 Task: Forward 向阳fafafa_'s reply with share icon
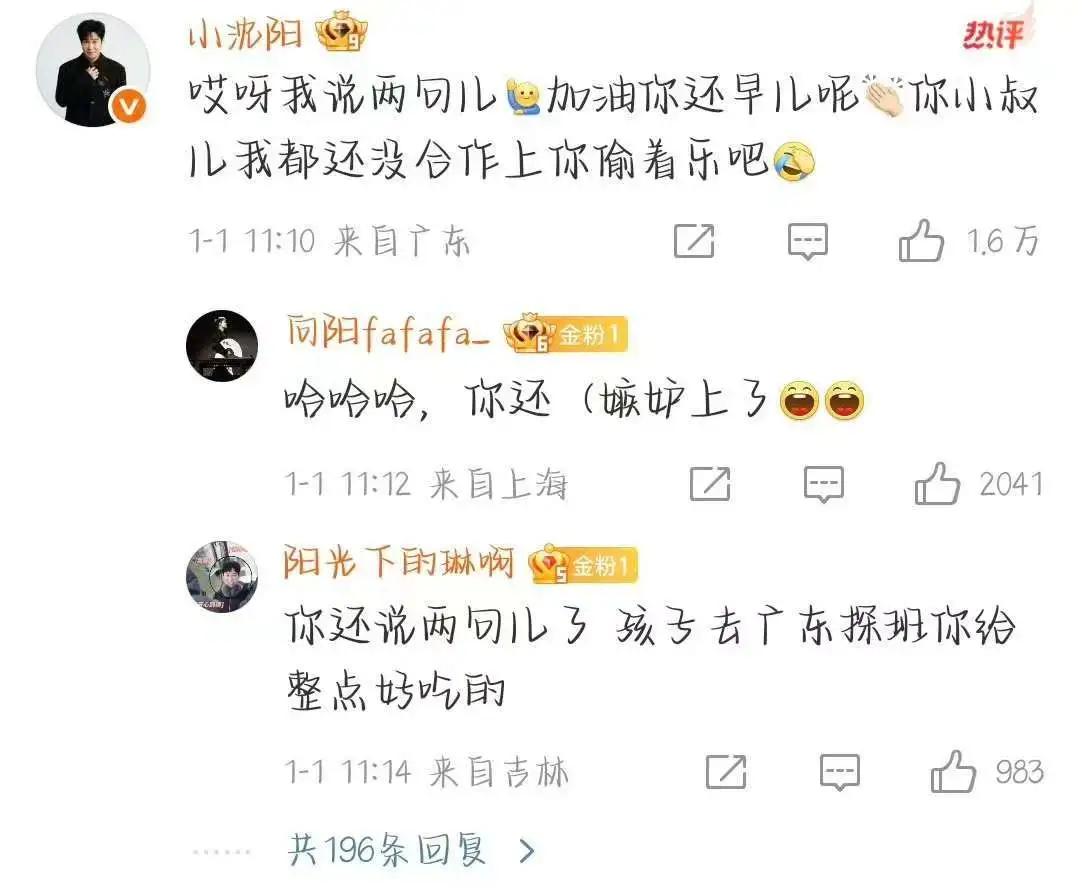coord(710,484)
